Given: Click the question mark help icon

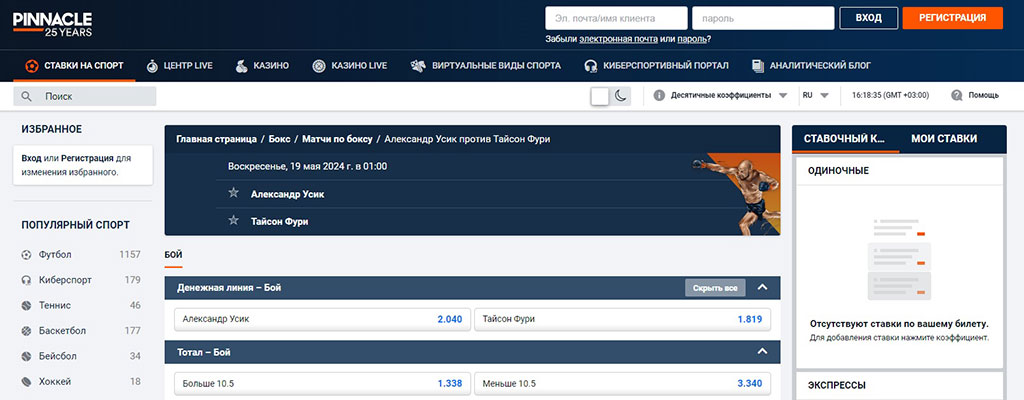Looking at the screenshot, I should [x=957, y=95].
